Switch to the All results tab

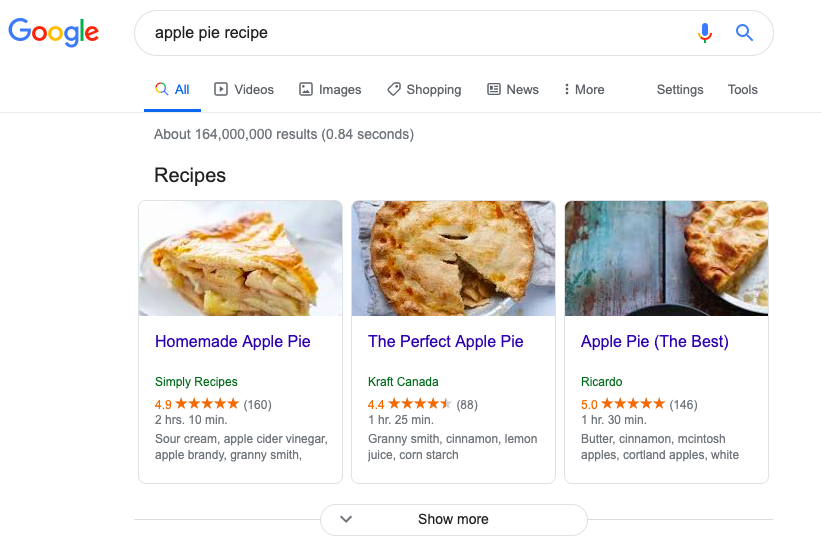(x=172, y=90)
